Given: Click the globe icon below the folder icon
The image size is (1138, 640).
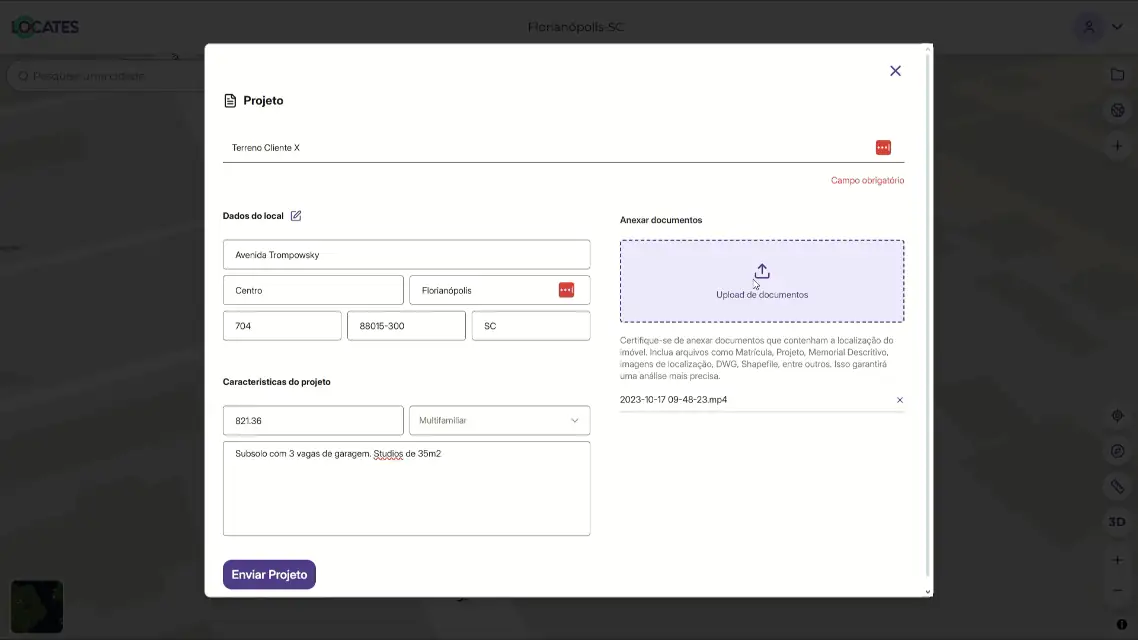Looking at the screenshot, I should pos(1117,110).
